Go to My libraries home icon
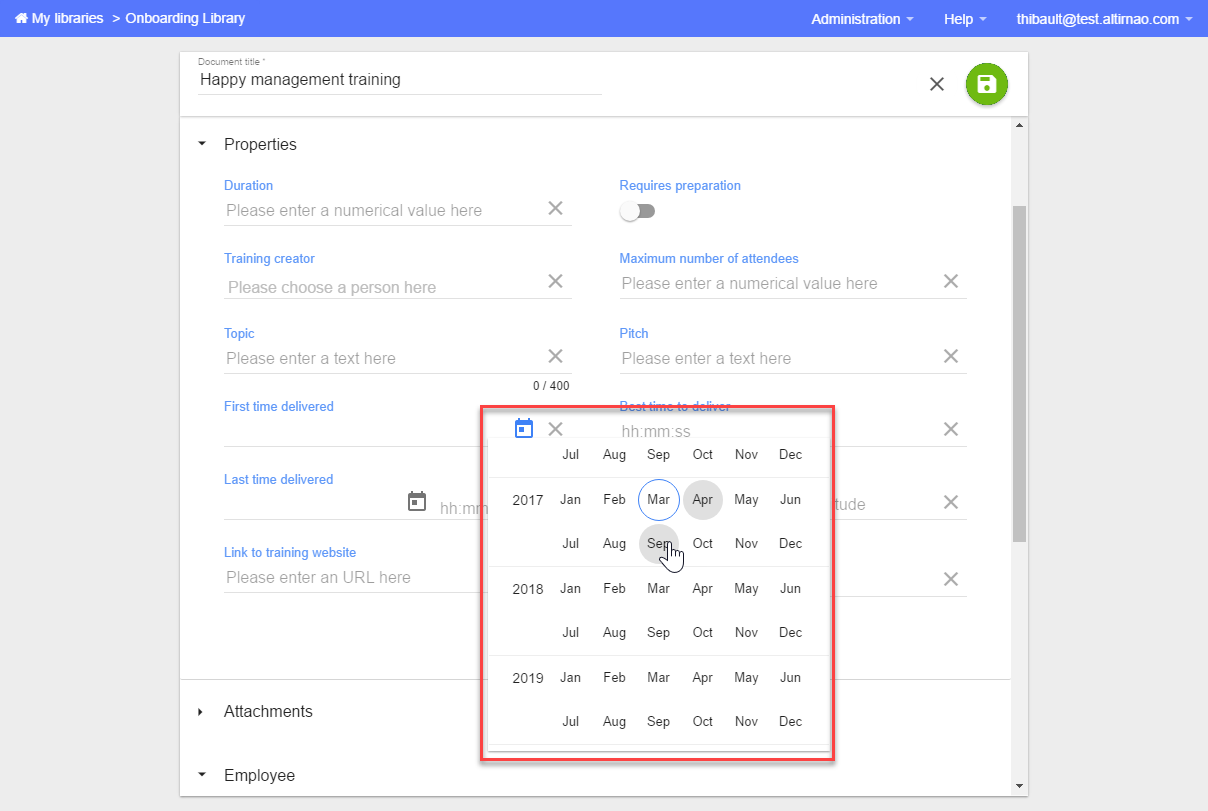 point(21,18)
